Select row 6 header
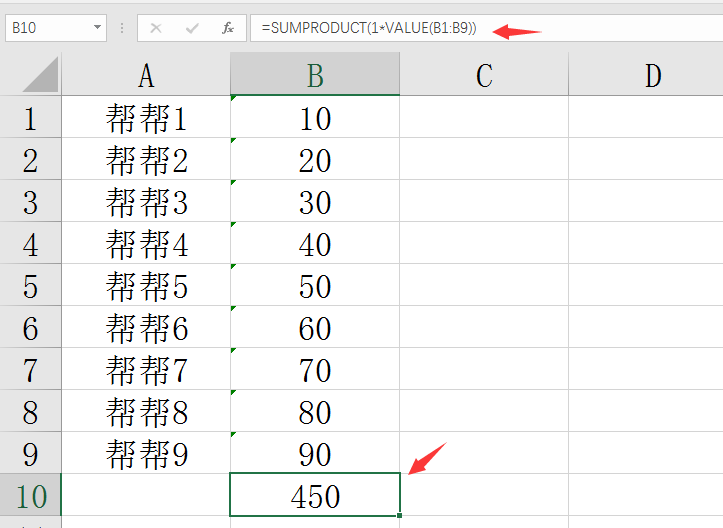 30,326
